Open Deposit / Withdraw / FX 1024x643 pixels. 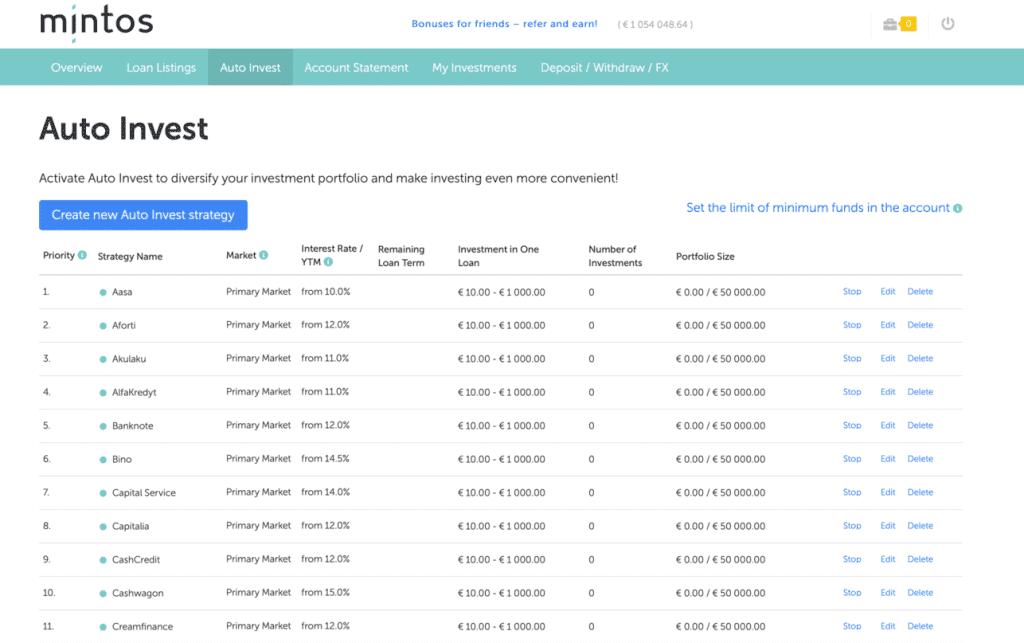(x=604, y=67)
